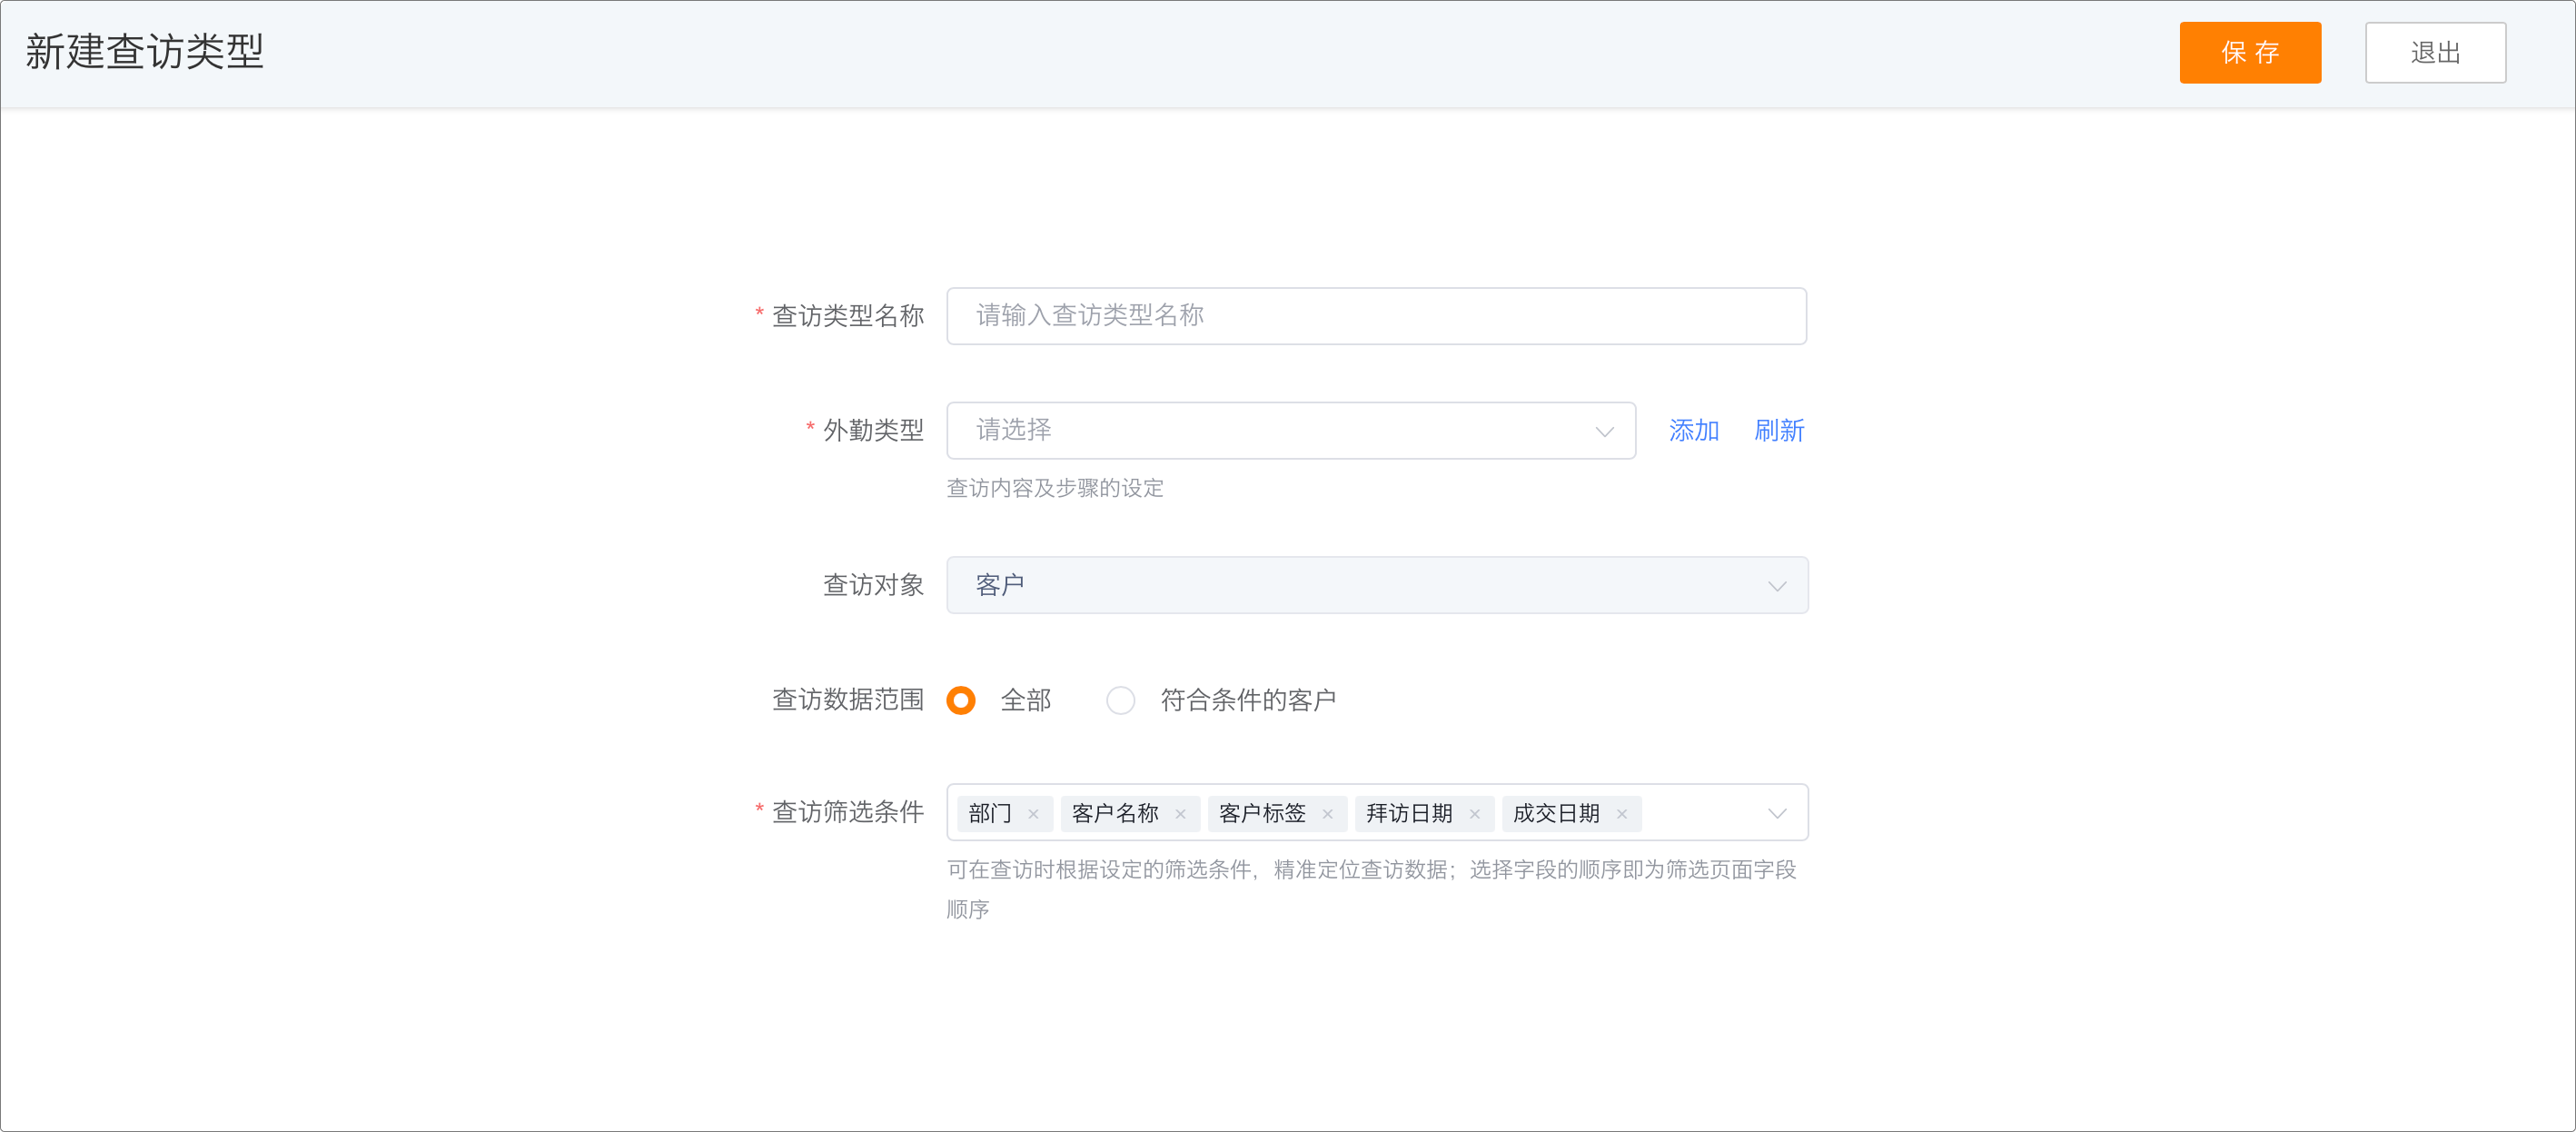
Task: Remove the 成交日期 tag
Action: pos(1621,814)
